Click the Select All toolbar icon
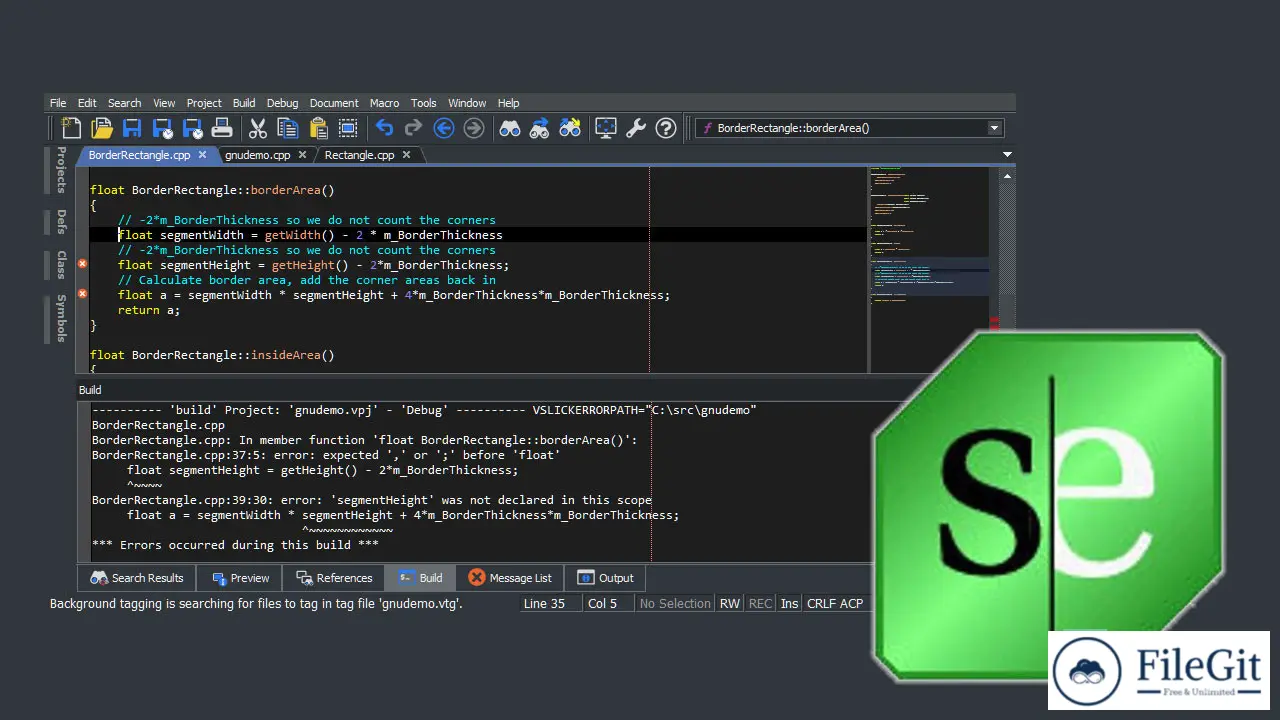 tap(348, 128)
